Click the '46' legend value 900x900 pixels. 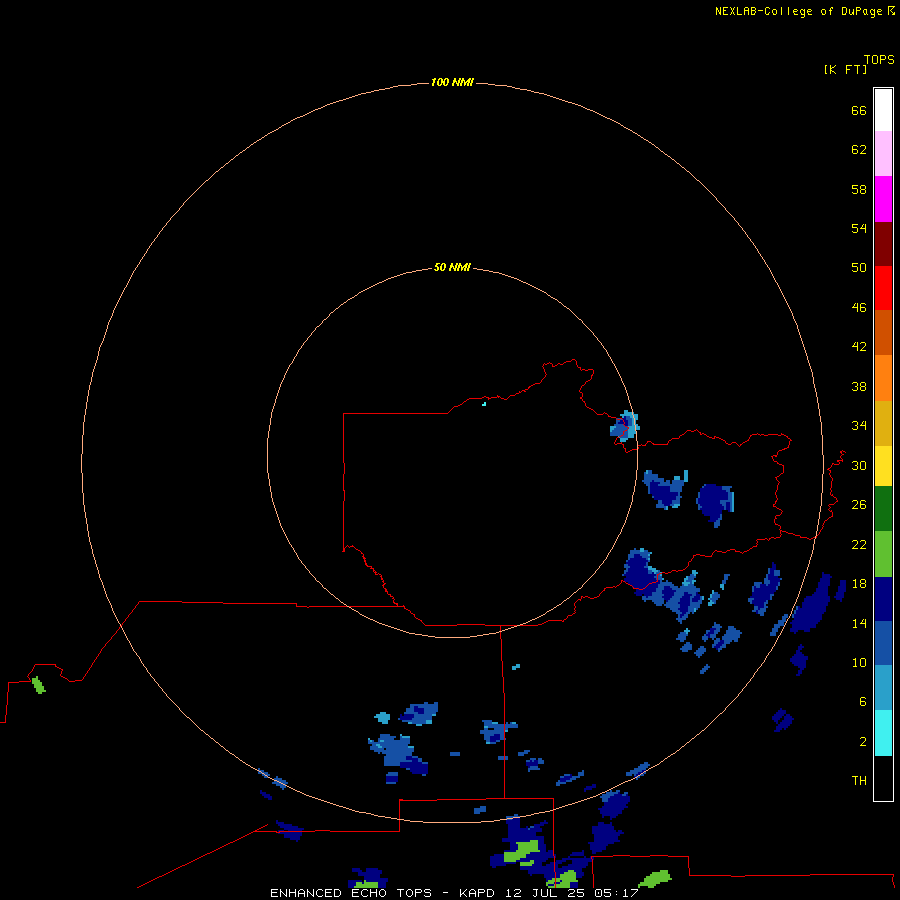pyautogui.click(x=859, y=308)
